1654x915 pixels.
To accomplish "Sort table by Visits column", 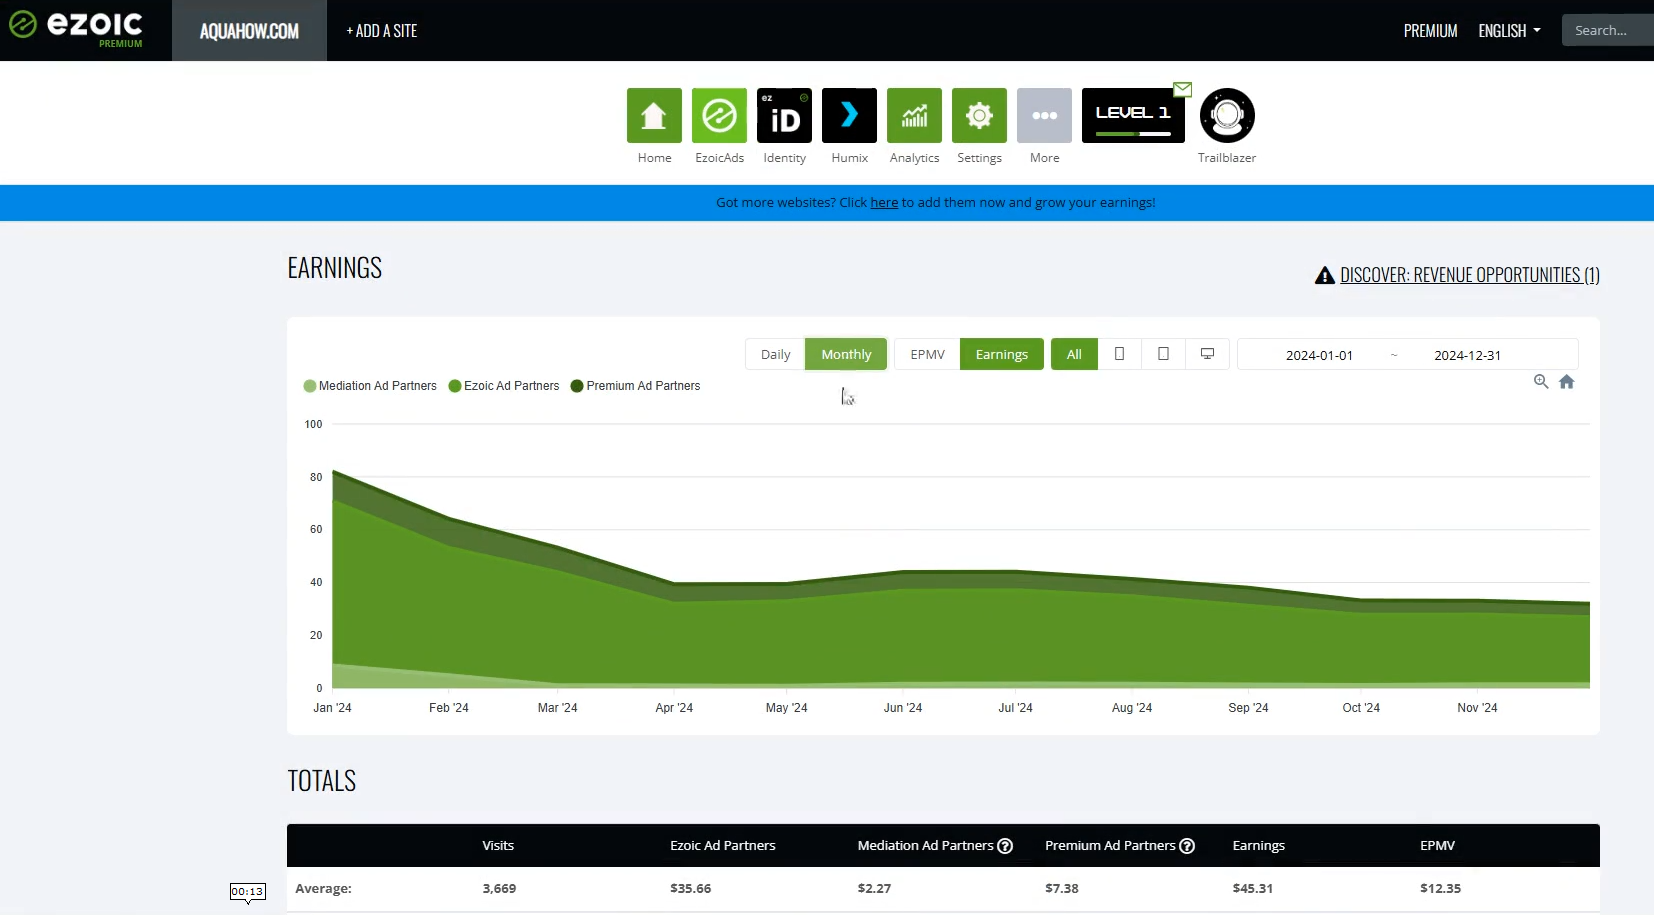I will [x=498, y=845].
